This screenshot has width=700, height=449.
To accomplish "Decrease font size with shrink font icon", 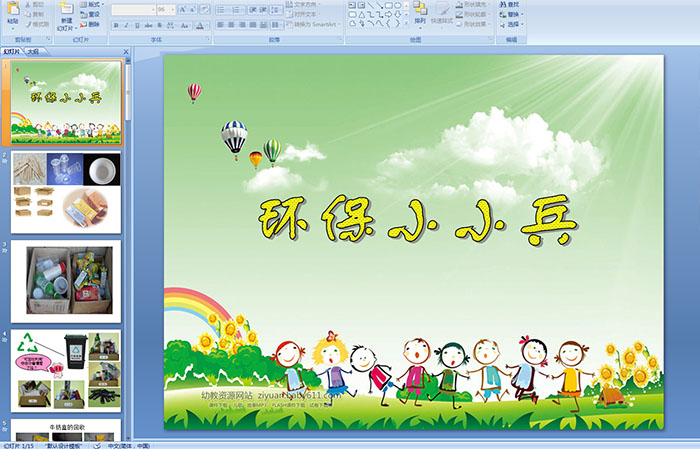I will [193, 9].
